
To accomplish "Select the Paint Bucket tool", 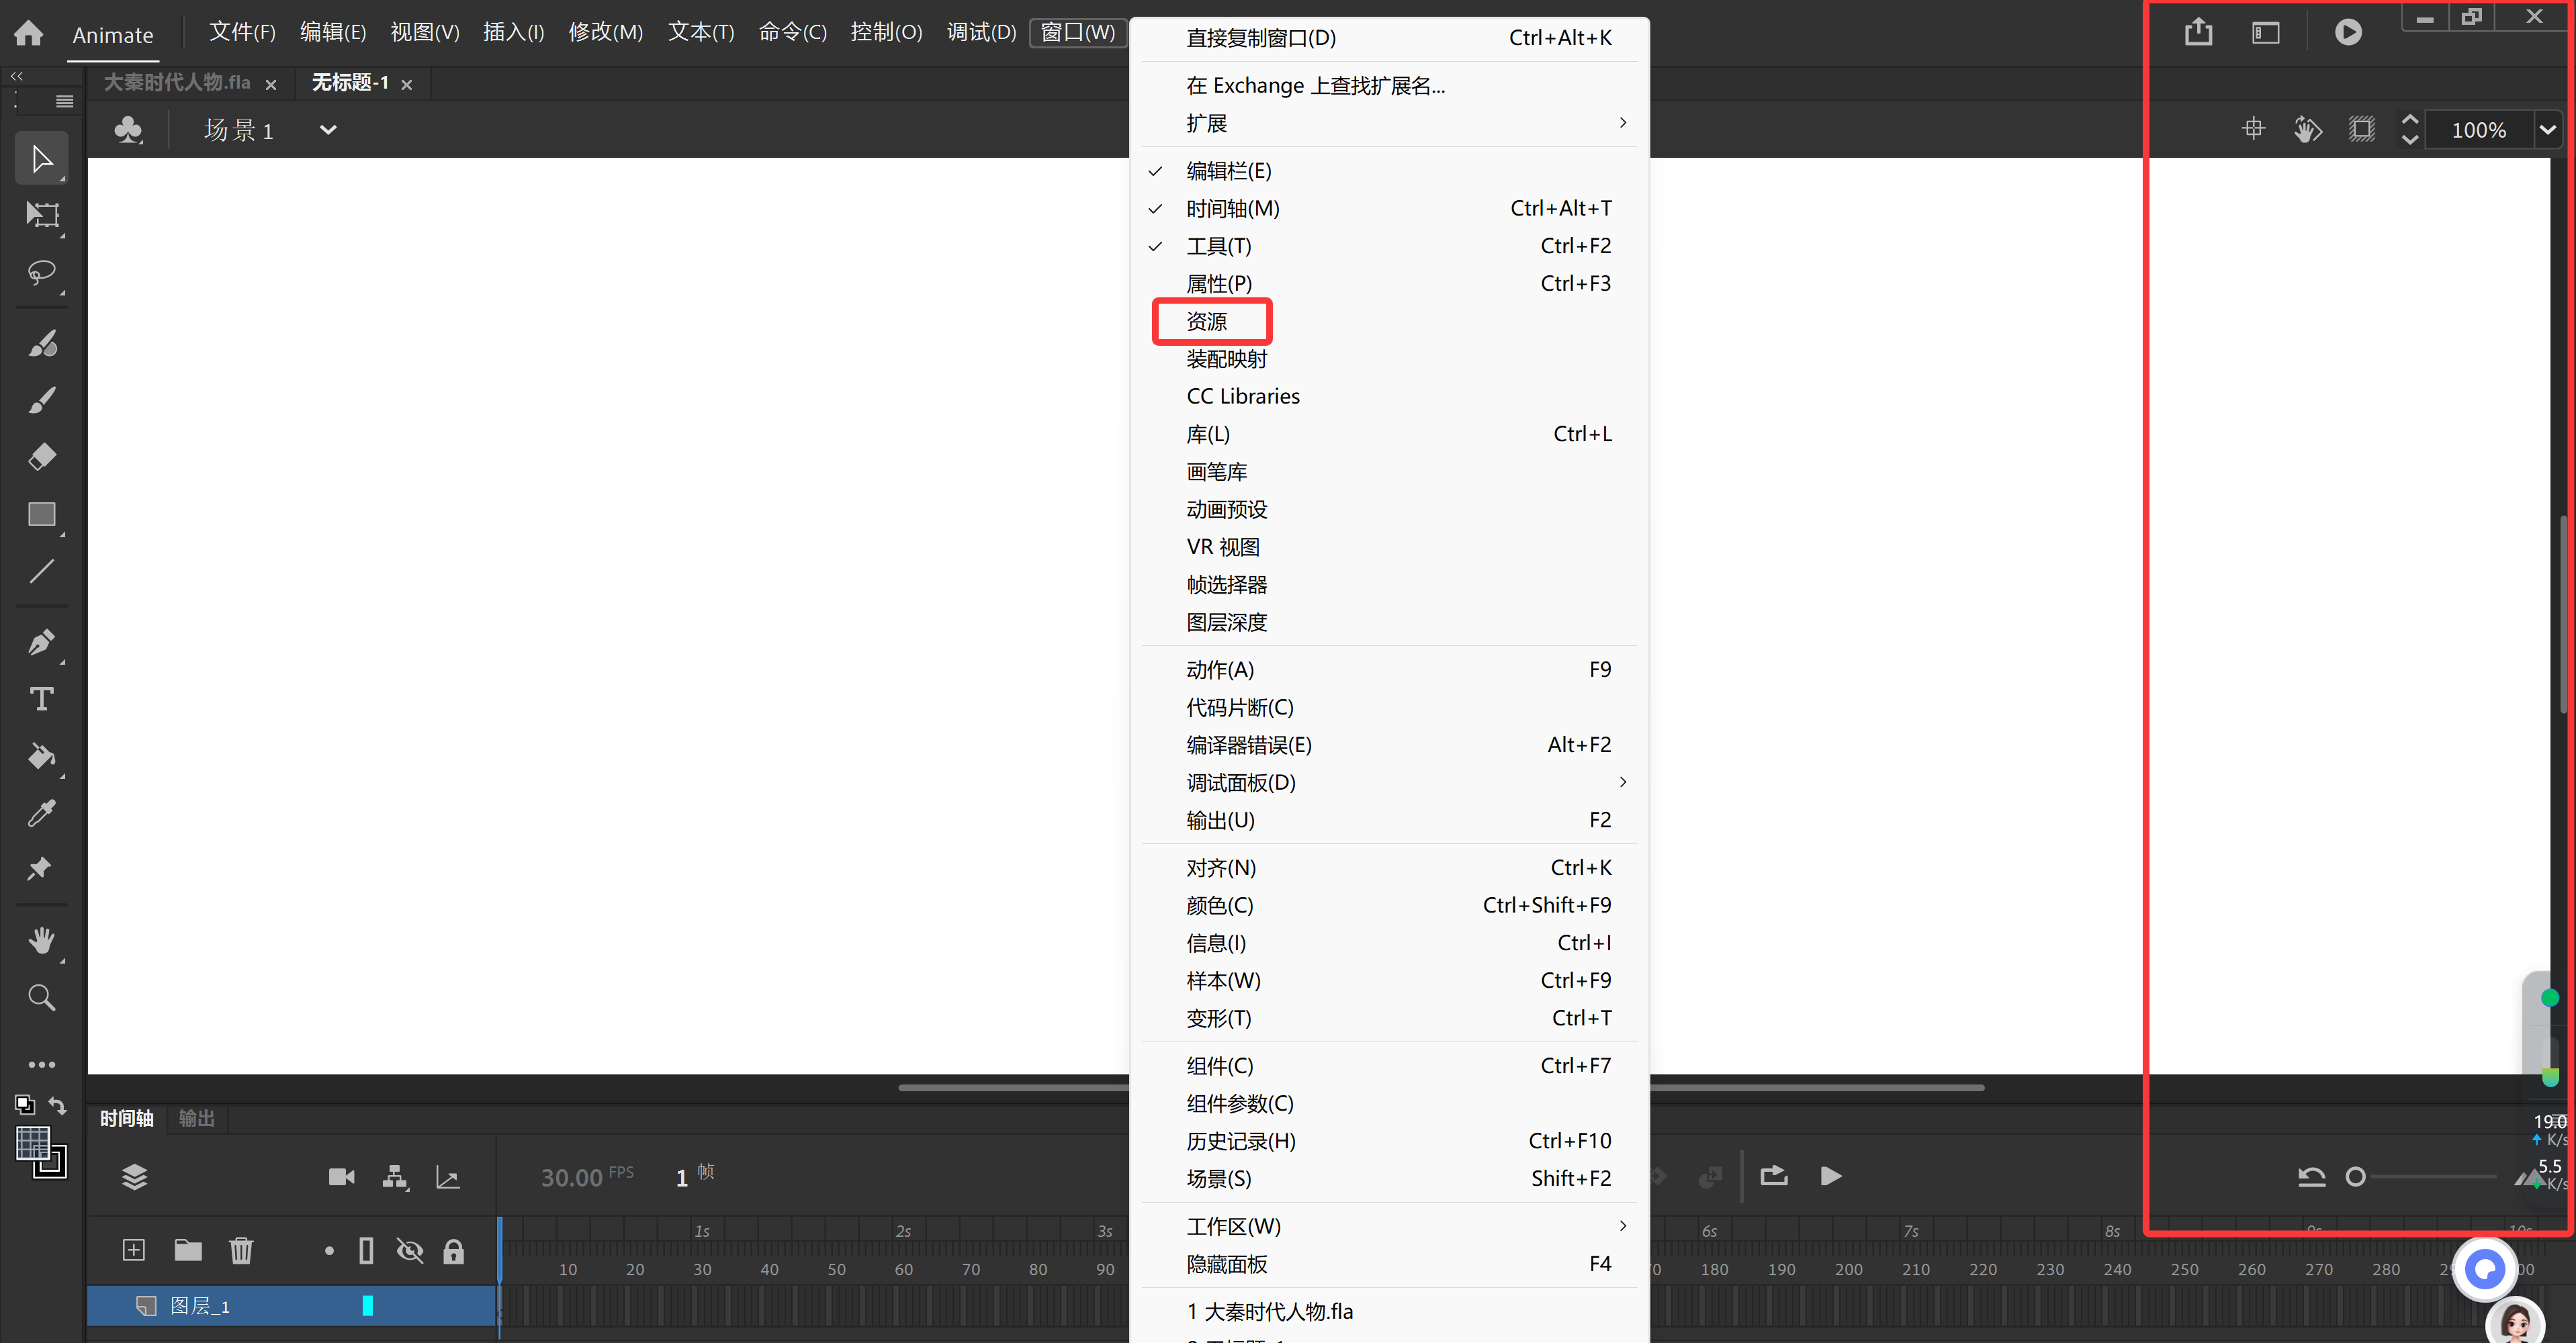I will pos(42,756).
